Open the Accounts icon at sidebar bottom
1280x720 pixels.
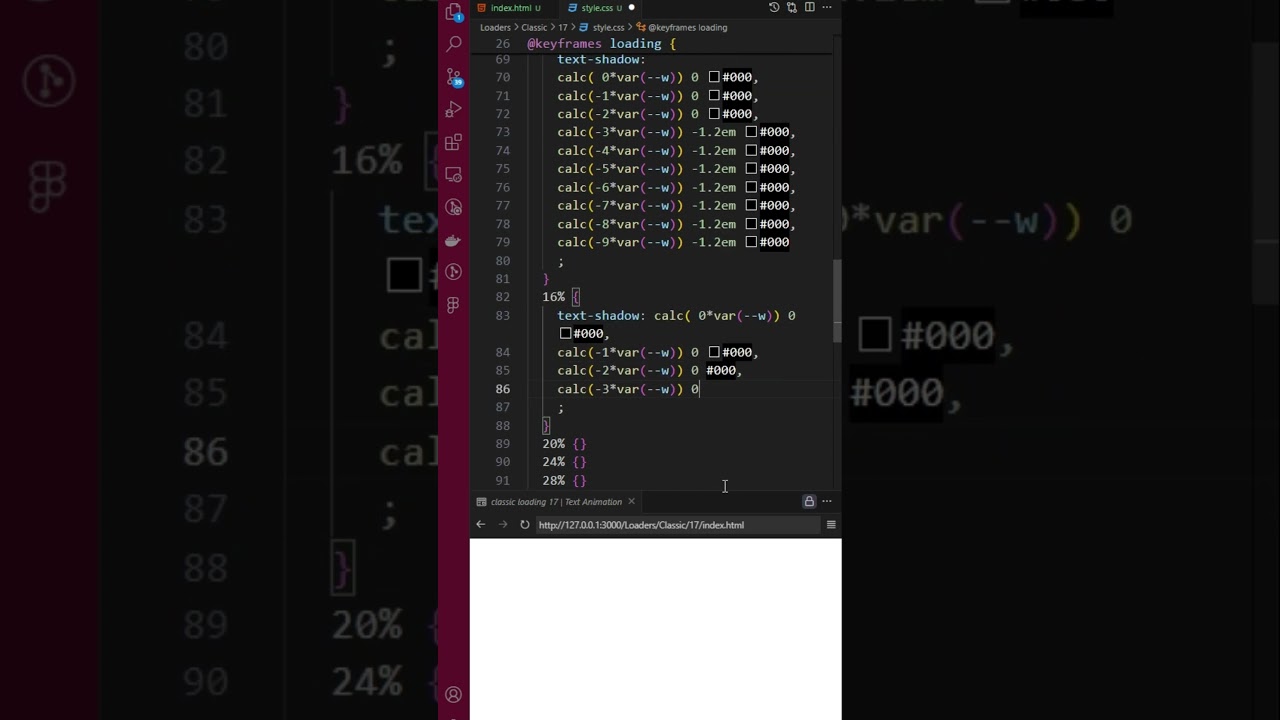tap(453, 694)
